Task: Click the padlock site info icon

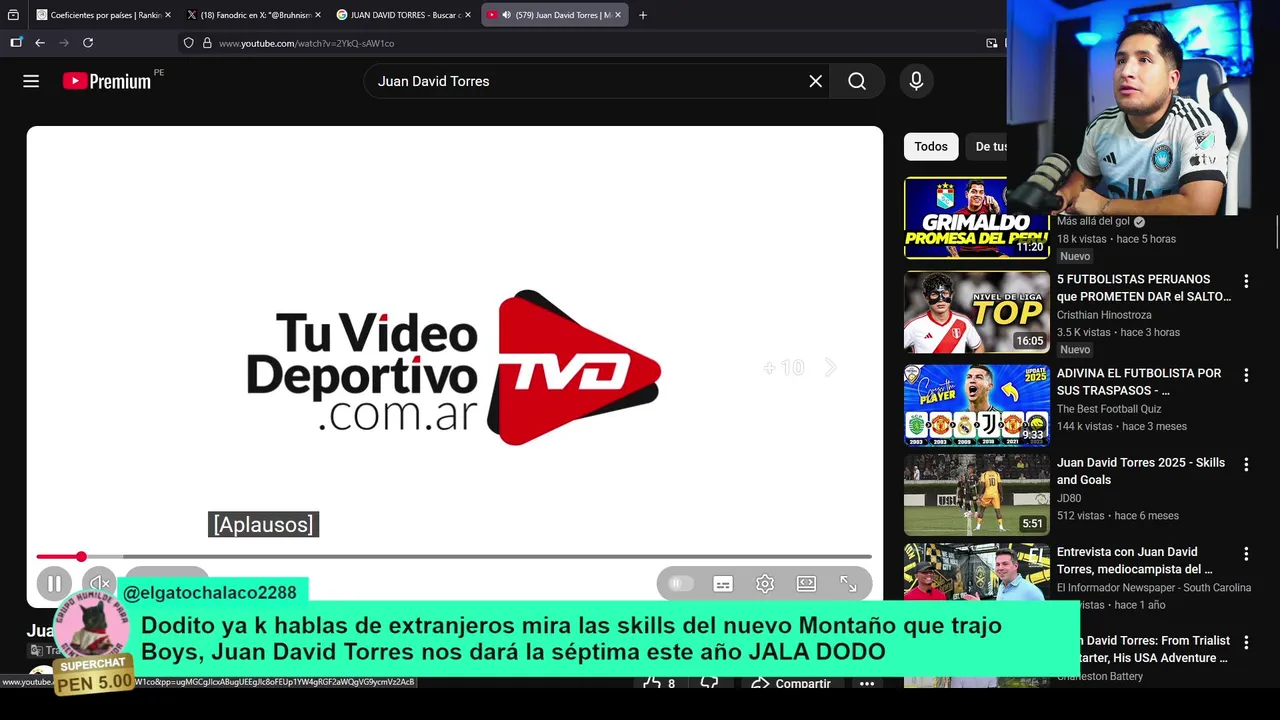Action: [207, 43]
